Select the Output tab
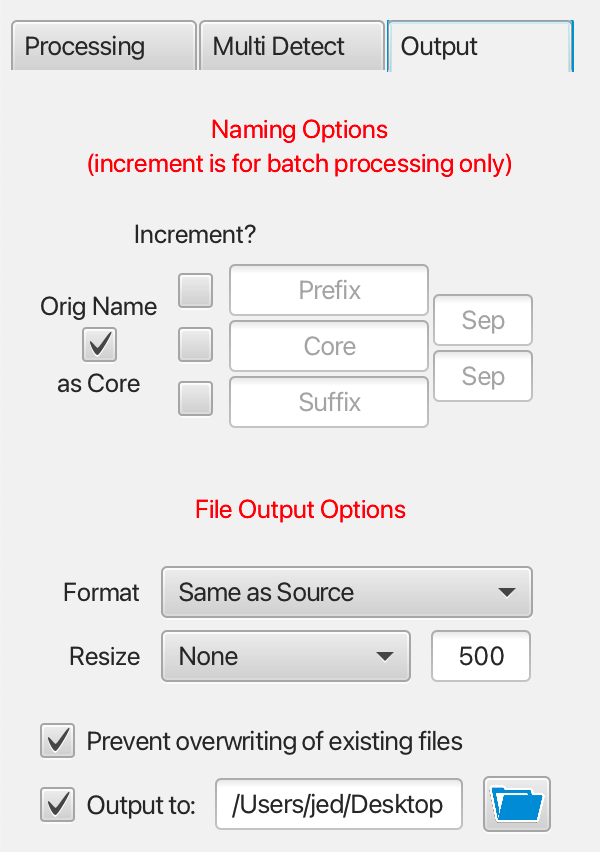 coord(480,46)
